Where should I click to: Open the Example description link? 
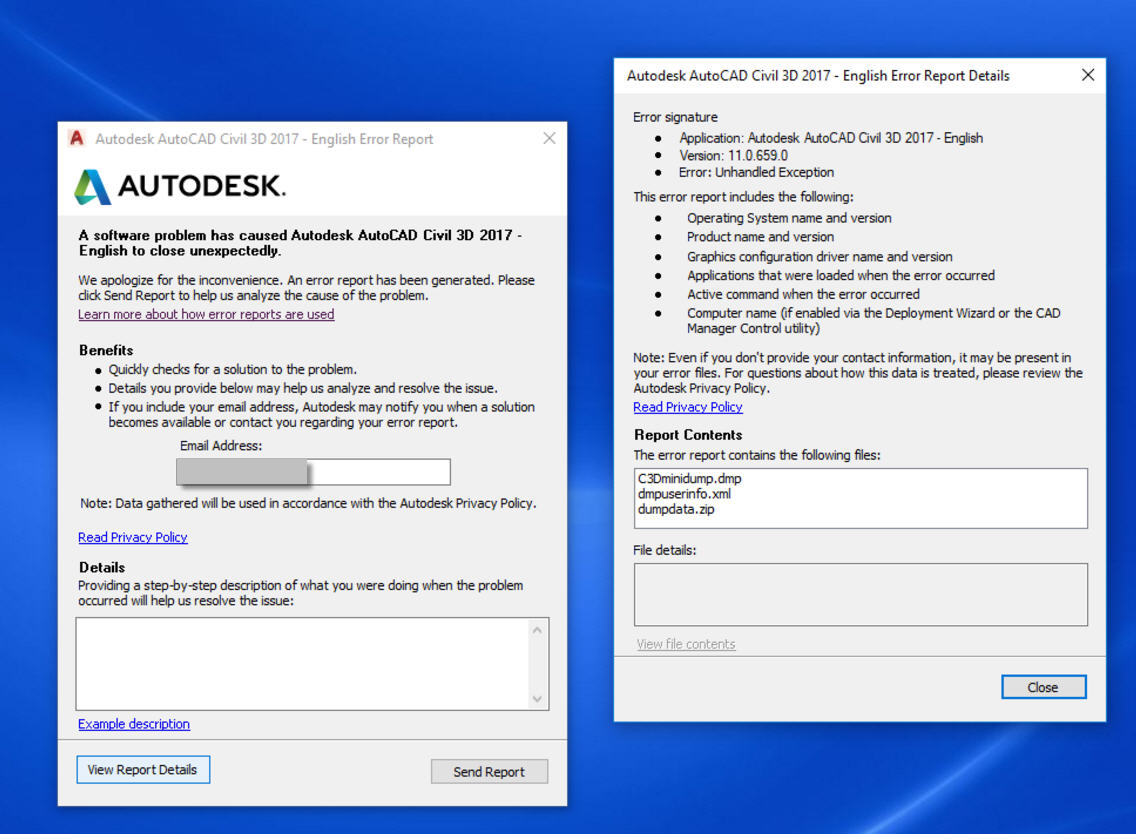point(134,724)
